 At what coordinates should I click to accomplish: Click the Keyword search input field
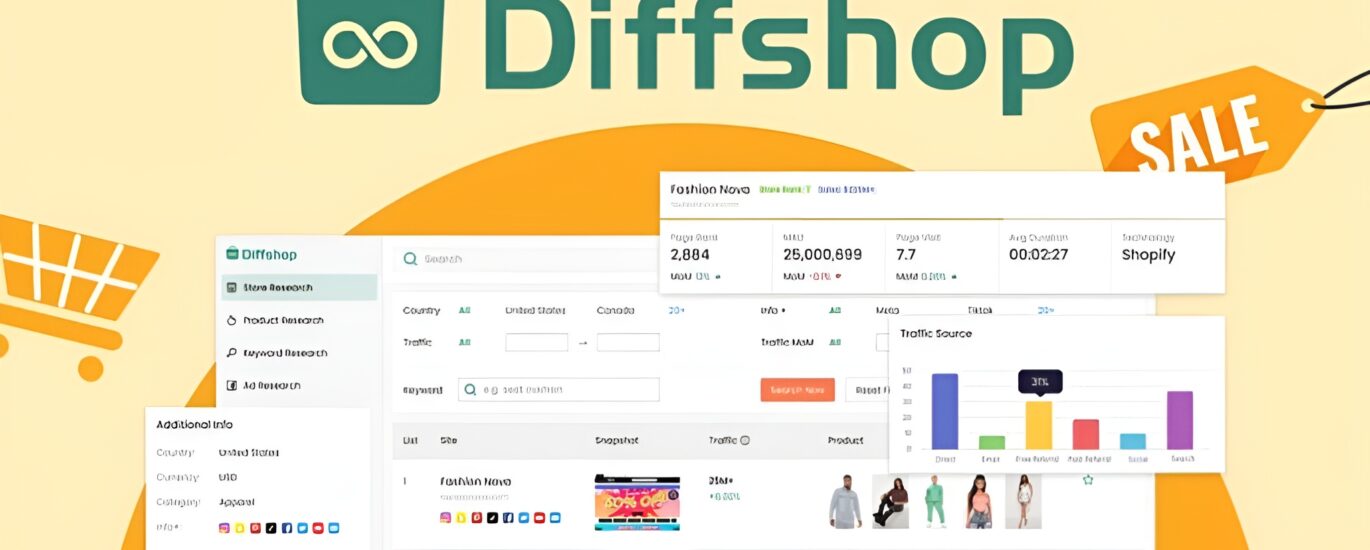coord(559,390)
